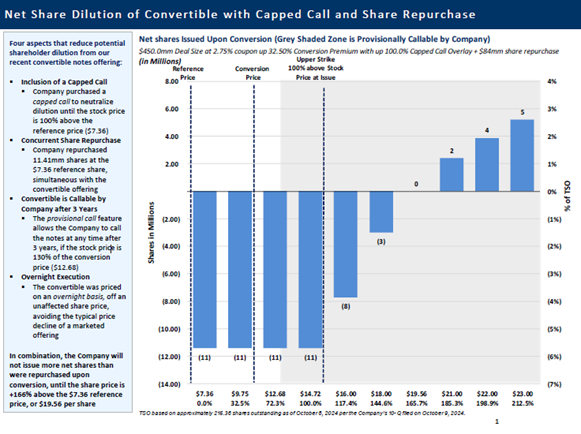This screenshot has width=581, height=434.
Task: Click the $23.00 bar labeled 5
Action: pyautogui.click(x=522, y=155)
